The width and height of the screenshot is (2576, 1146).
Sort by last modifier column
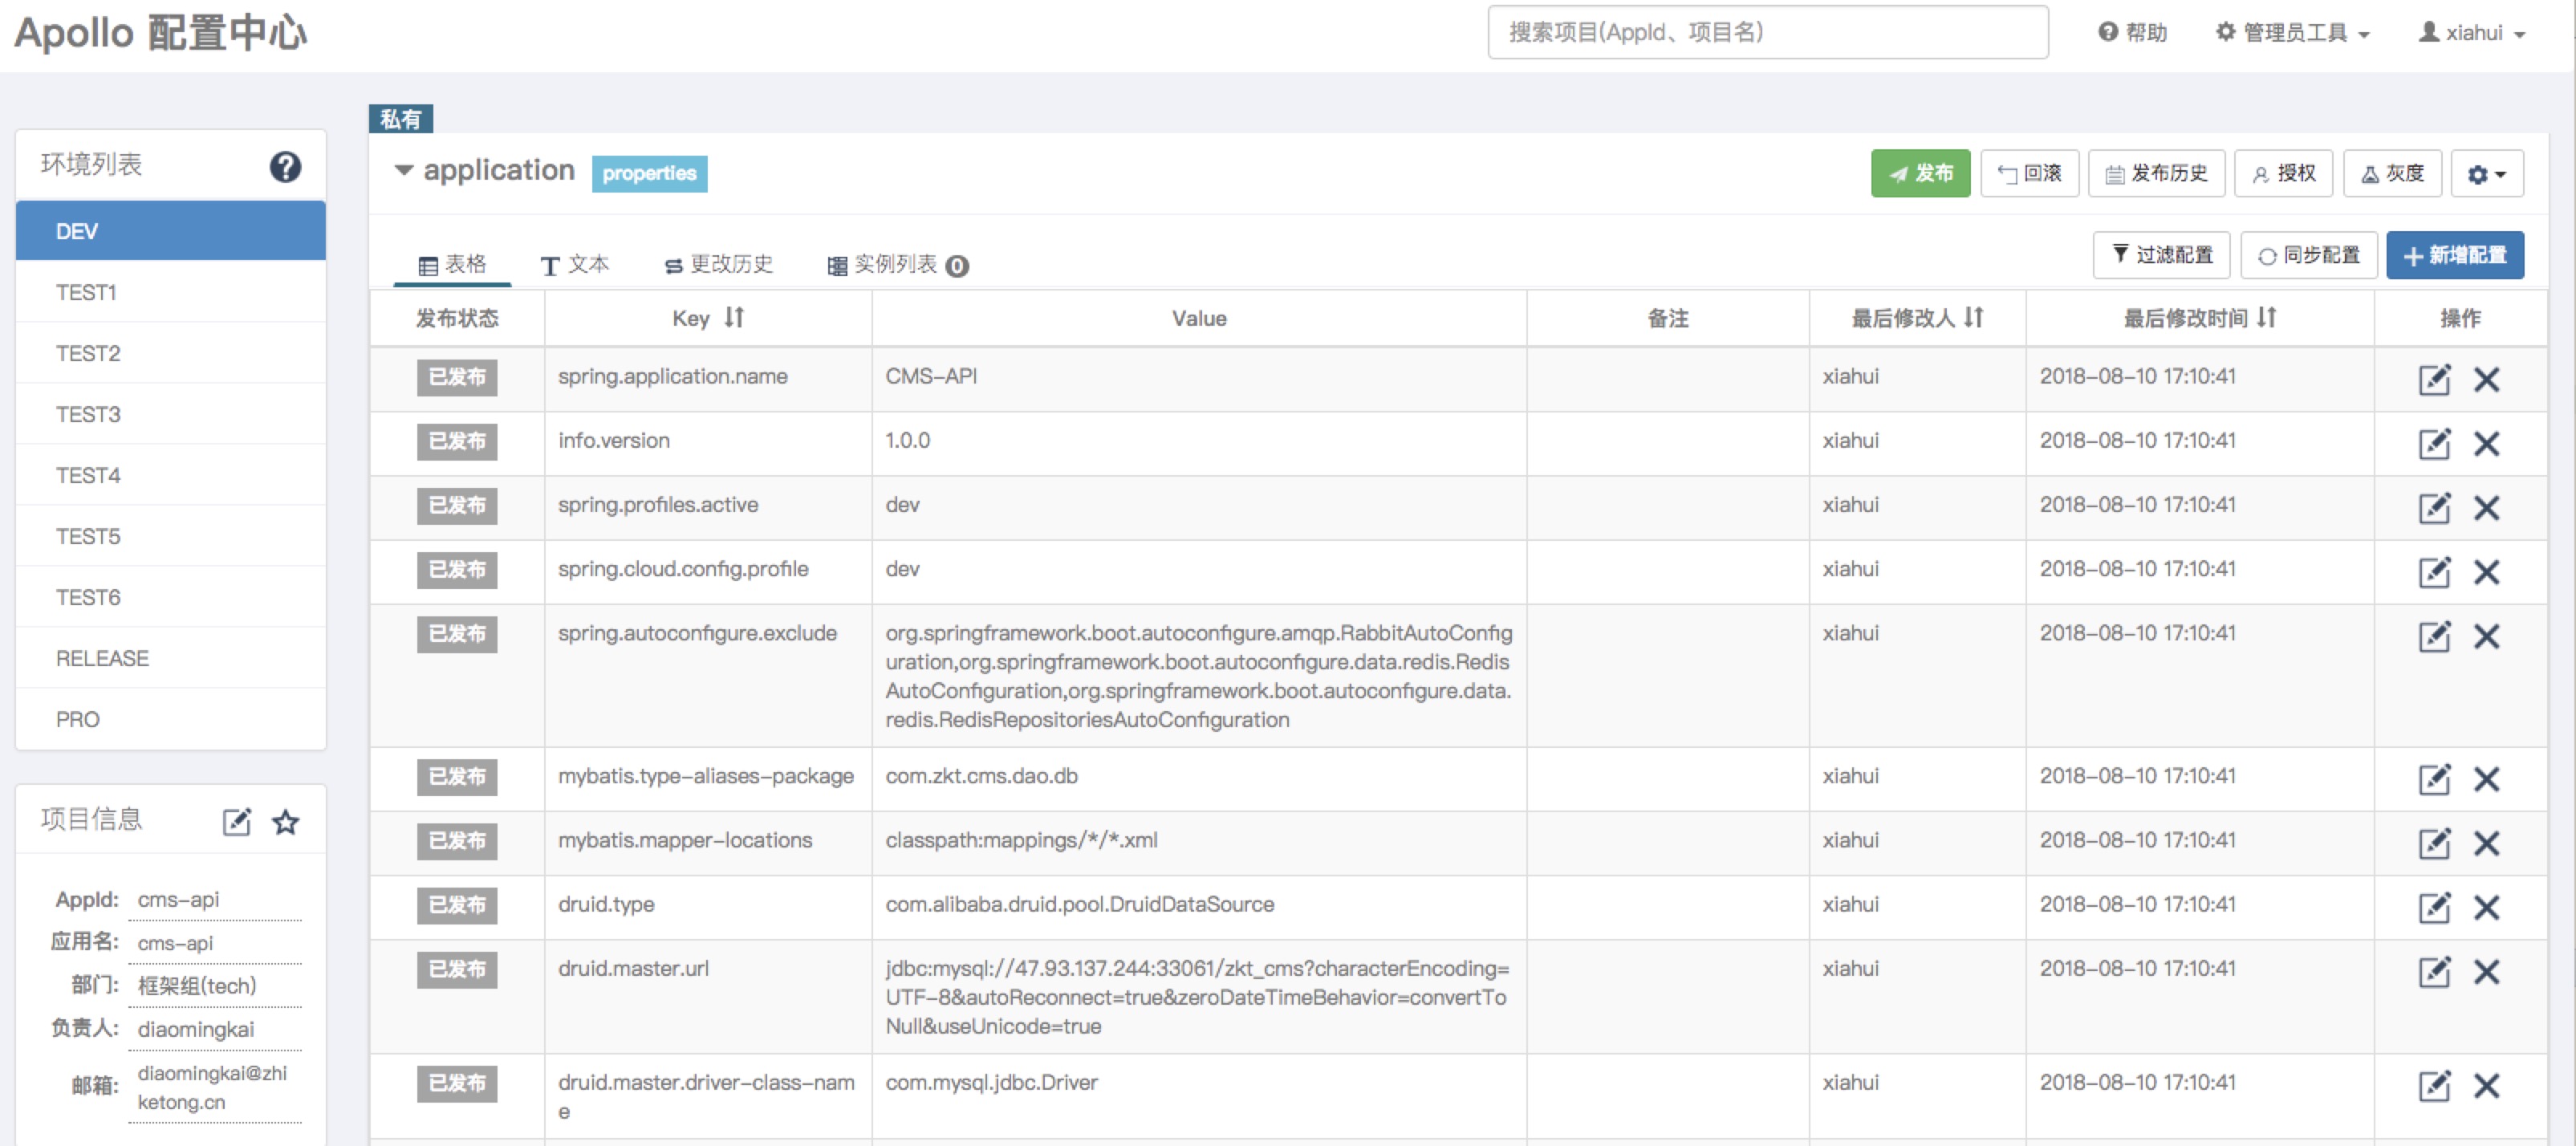1973,317
